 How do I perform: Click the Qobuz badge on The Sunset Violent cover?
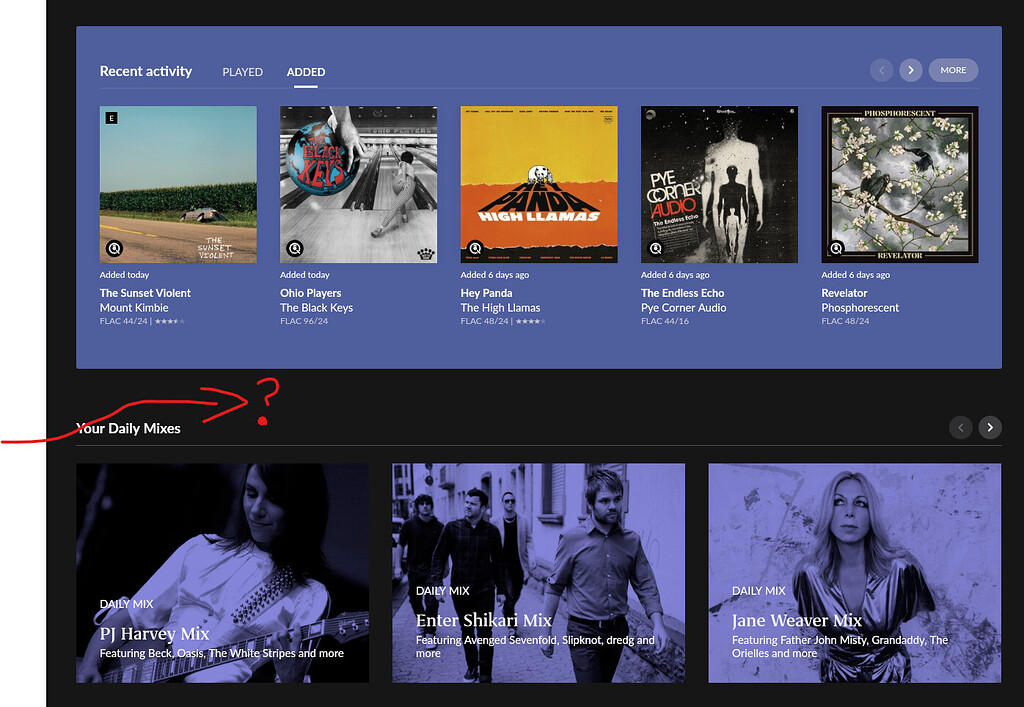click(112, 248)
